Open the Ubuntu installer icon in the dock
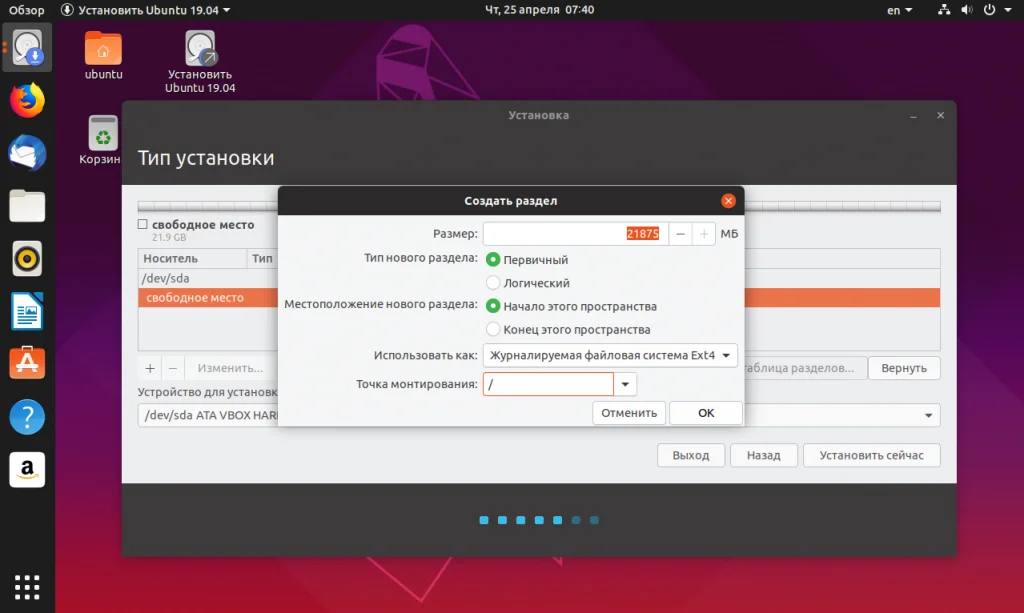This screenshot has width=1024, height=613. [27, 48]
